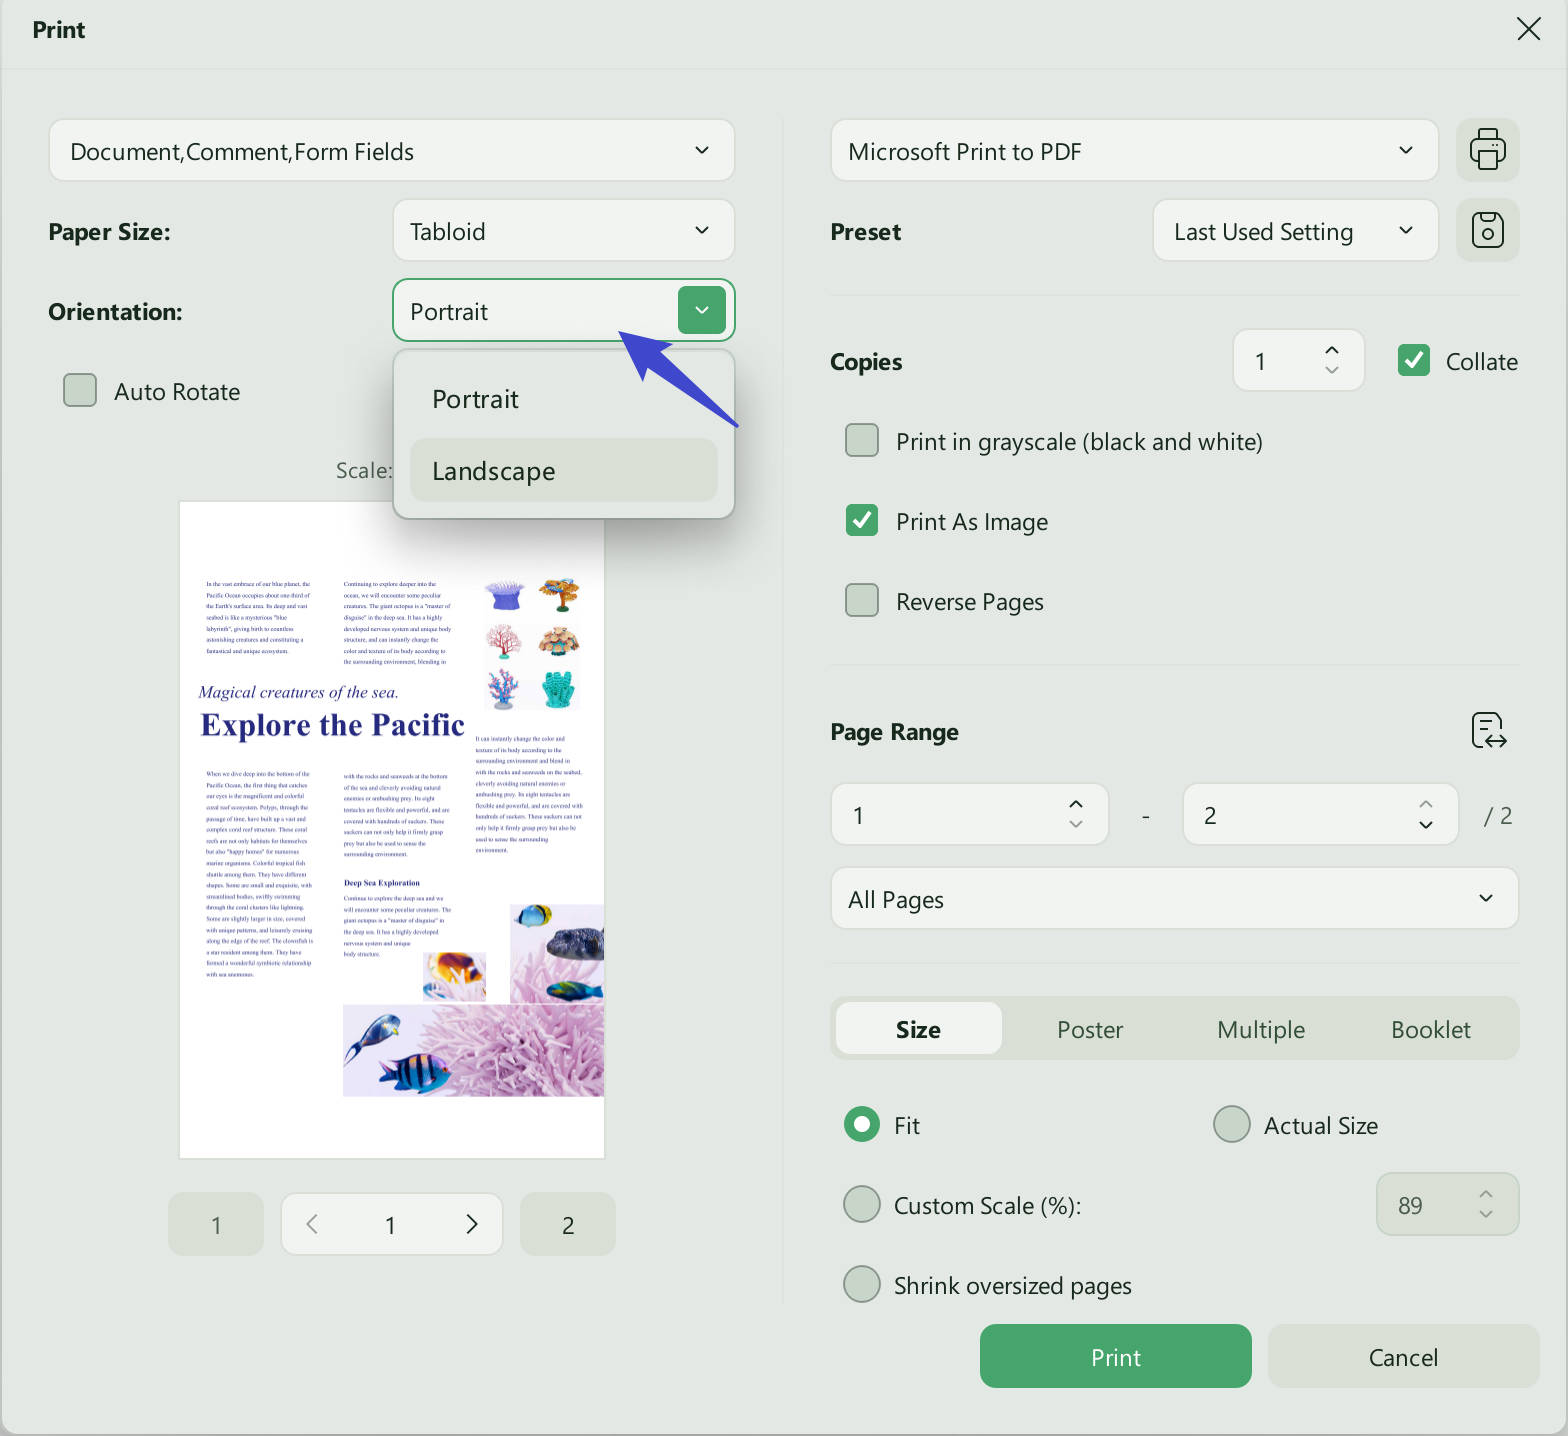Viewport: 1568px width, 1436px height.
Task: Enable Reverse Pages checkbox
Action: (x=862, y=600)
